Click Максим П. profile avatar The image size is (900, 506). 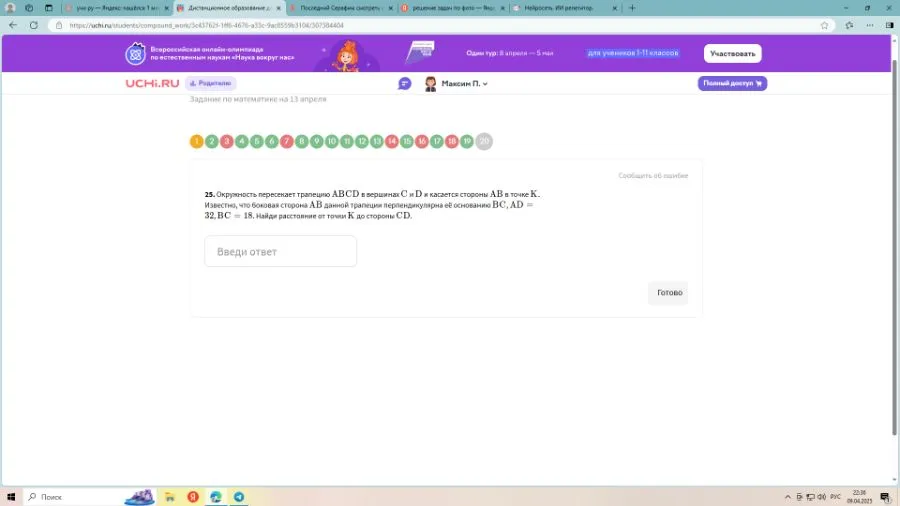[x=430, y=84]
